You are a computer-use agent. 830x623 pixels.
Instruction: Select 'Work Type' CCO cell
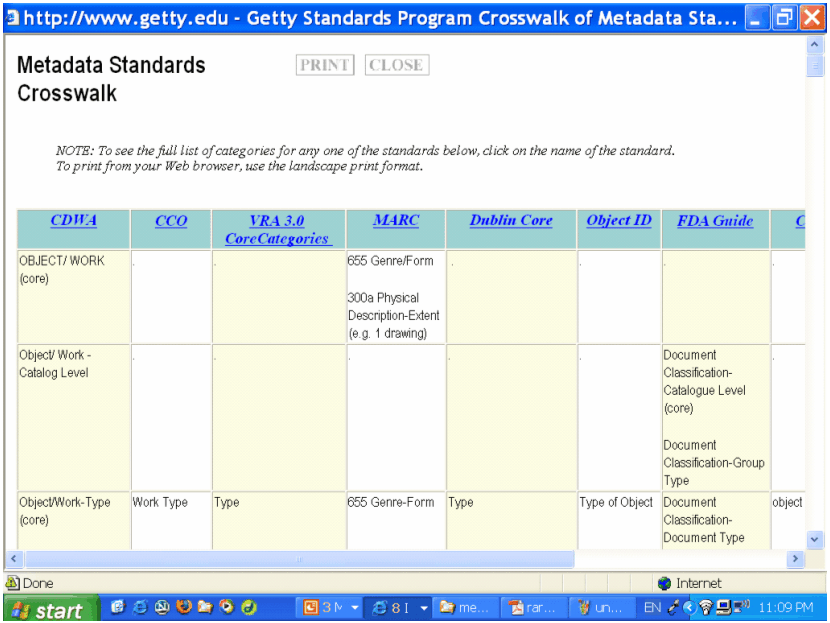tap(171, 521)
